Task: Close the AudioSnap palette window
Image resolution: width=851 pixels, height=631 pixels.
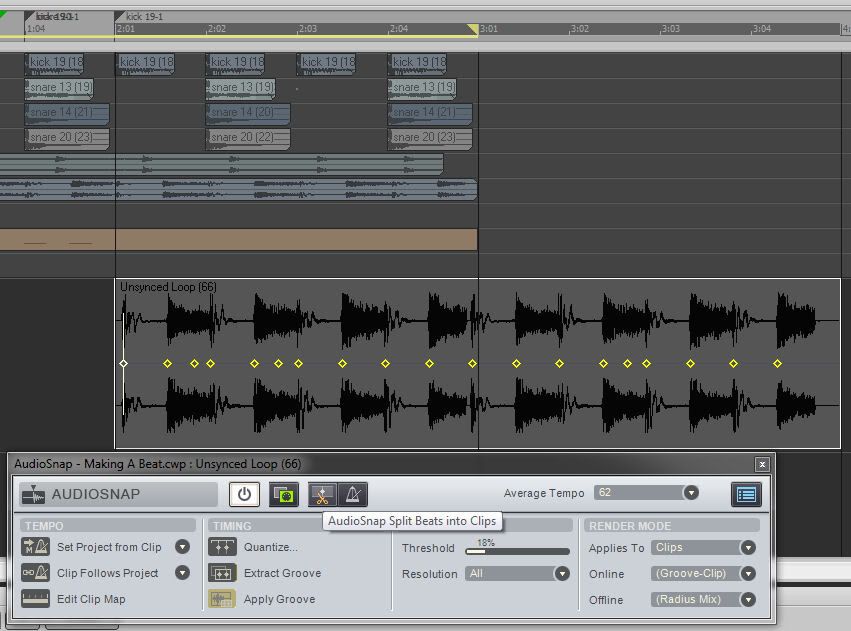Action: [762, 464]
